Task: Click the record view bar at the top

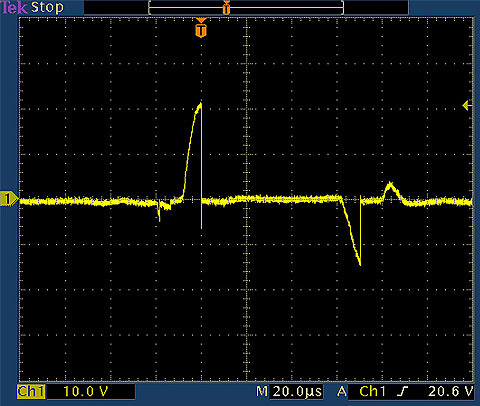Action: pos(246,8)
